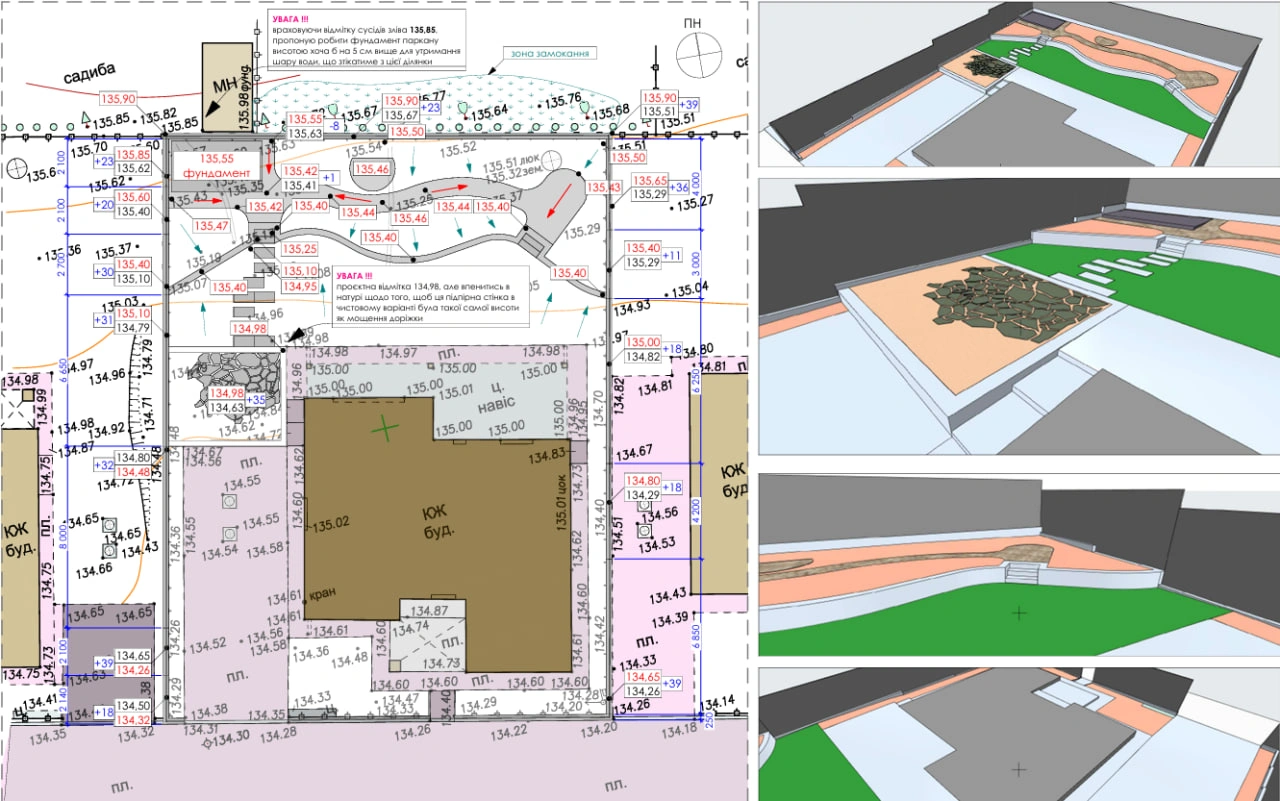Screen dimensions: 1280x801
Task: Click the blue +11 difference tag
Action: [671, 255]
